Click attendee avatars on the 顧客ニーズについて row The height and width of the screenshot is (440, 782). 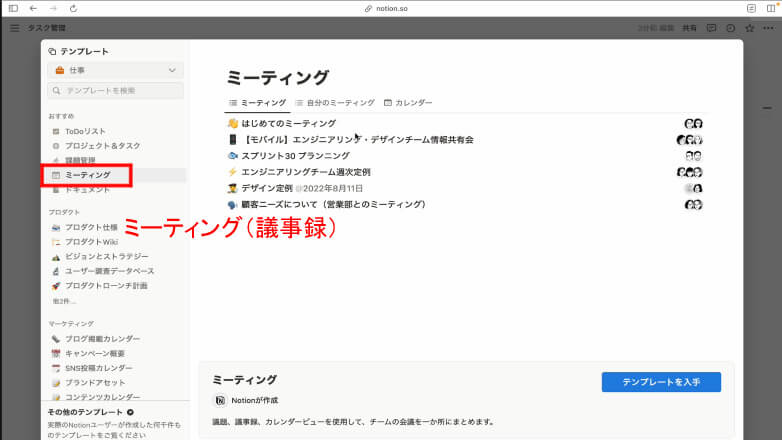693,205
